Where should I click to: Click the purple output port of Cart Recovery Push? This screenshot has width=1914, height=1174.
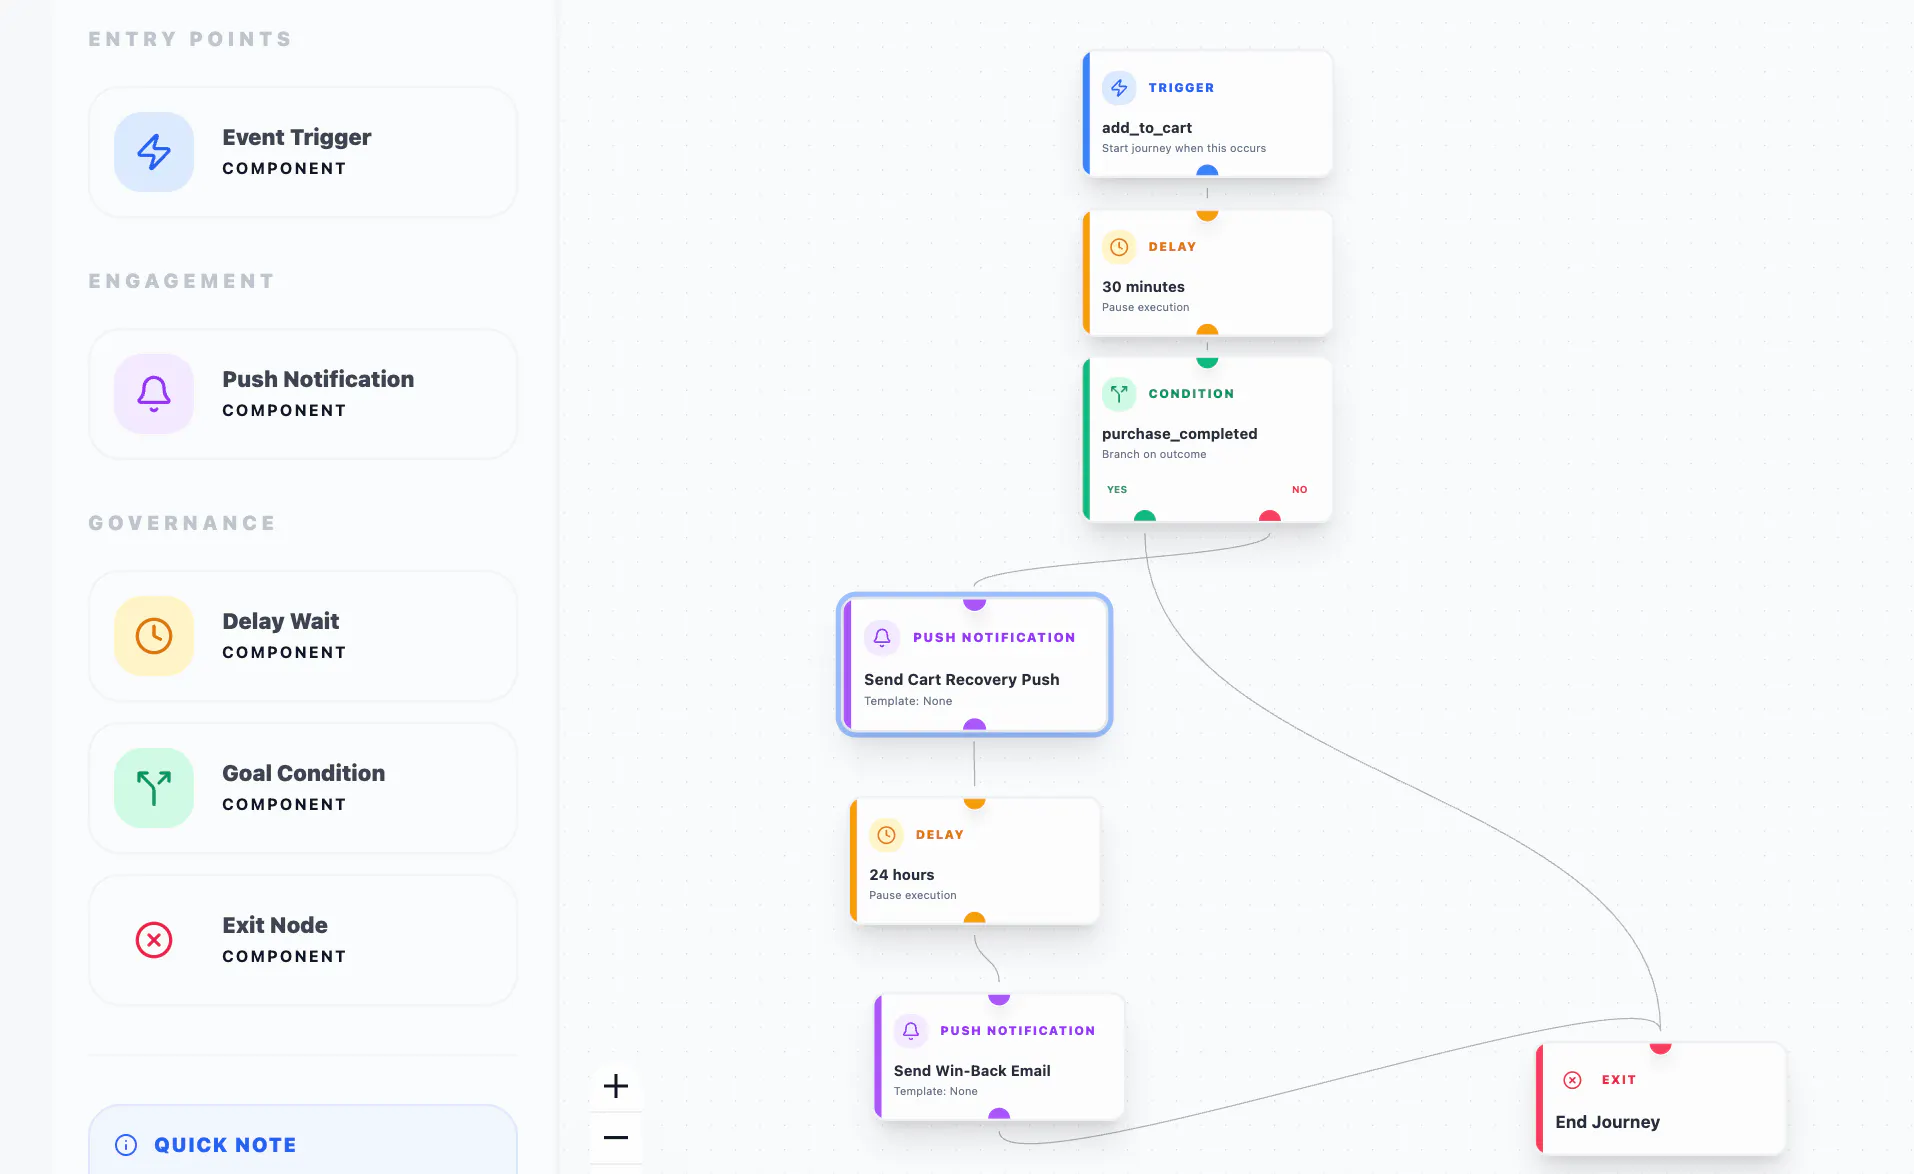(975, 725)
